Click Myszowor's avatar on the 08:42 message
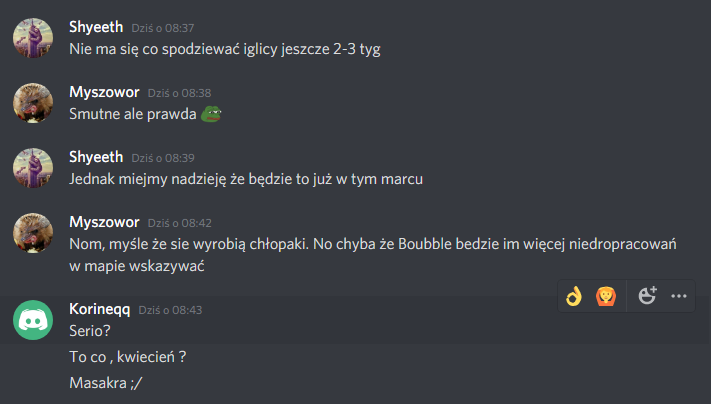The height and width of the screenshot is (404, 711). (33, 233)
